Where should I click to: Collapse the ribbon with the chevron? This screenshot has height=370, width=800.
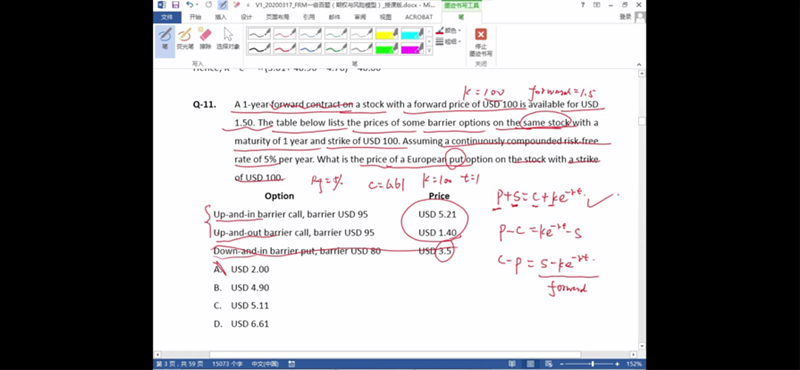point(639,64)
